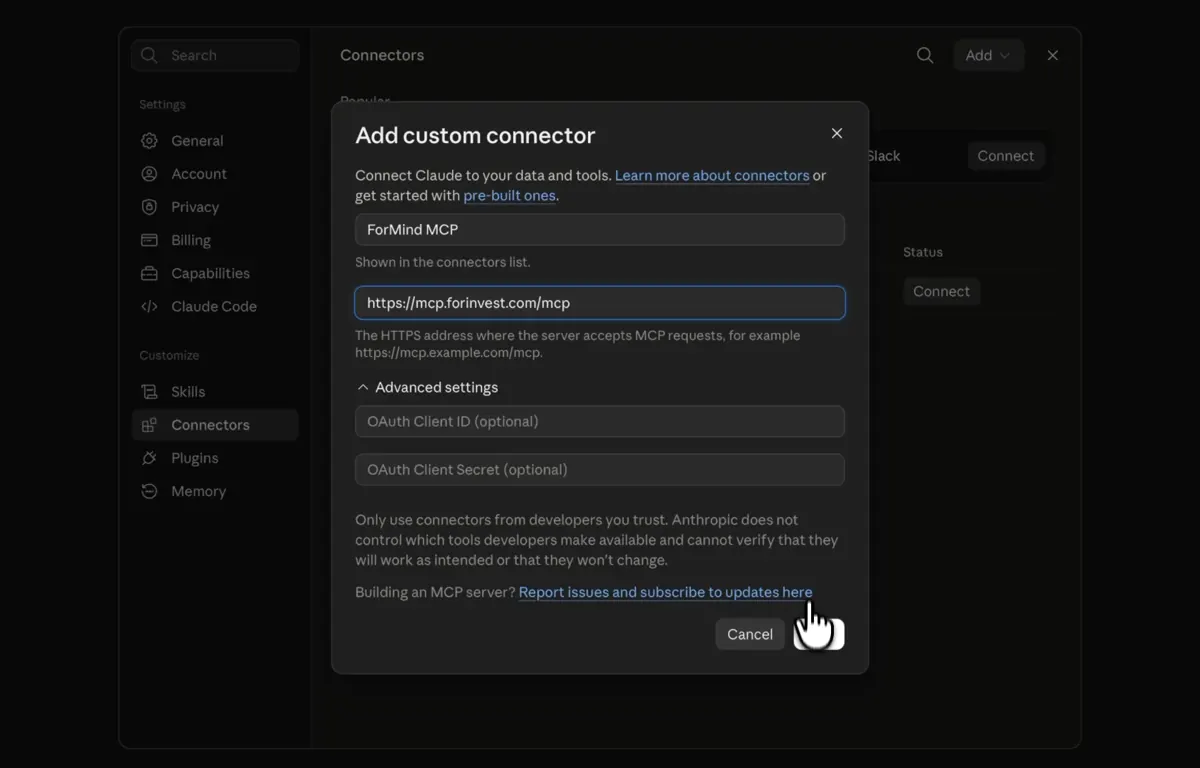The height and width of the screenshot is (768, 1200).
Task: Open Report issues and subscribe link
Action: 665,592
